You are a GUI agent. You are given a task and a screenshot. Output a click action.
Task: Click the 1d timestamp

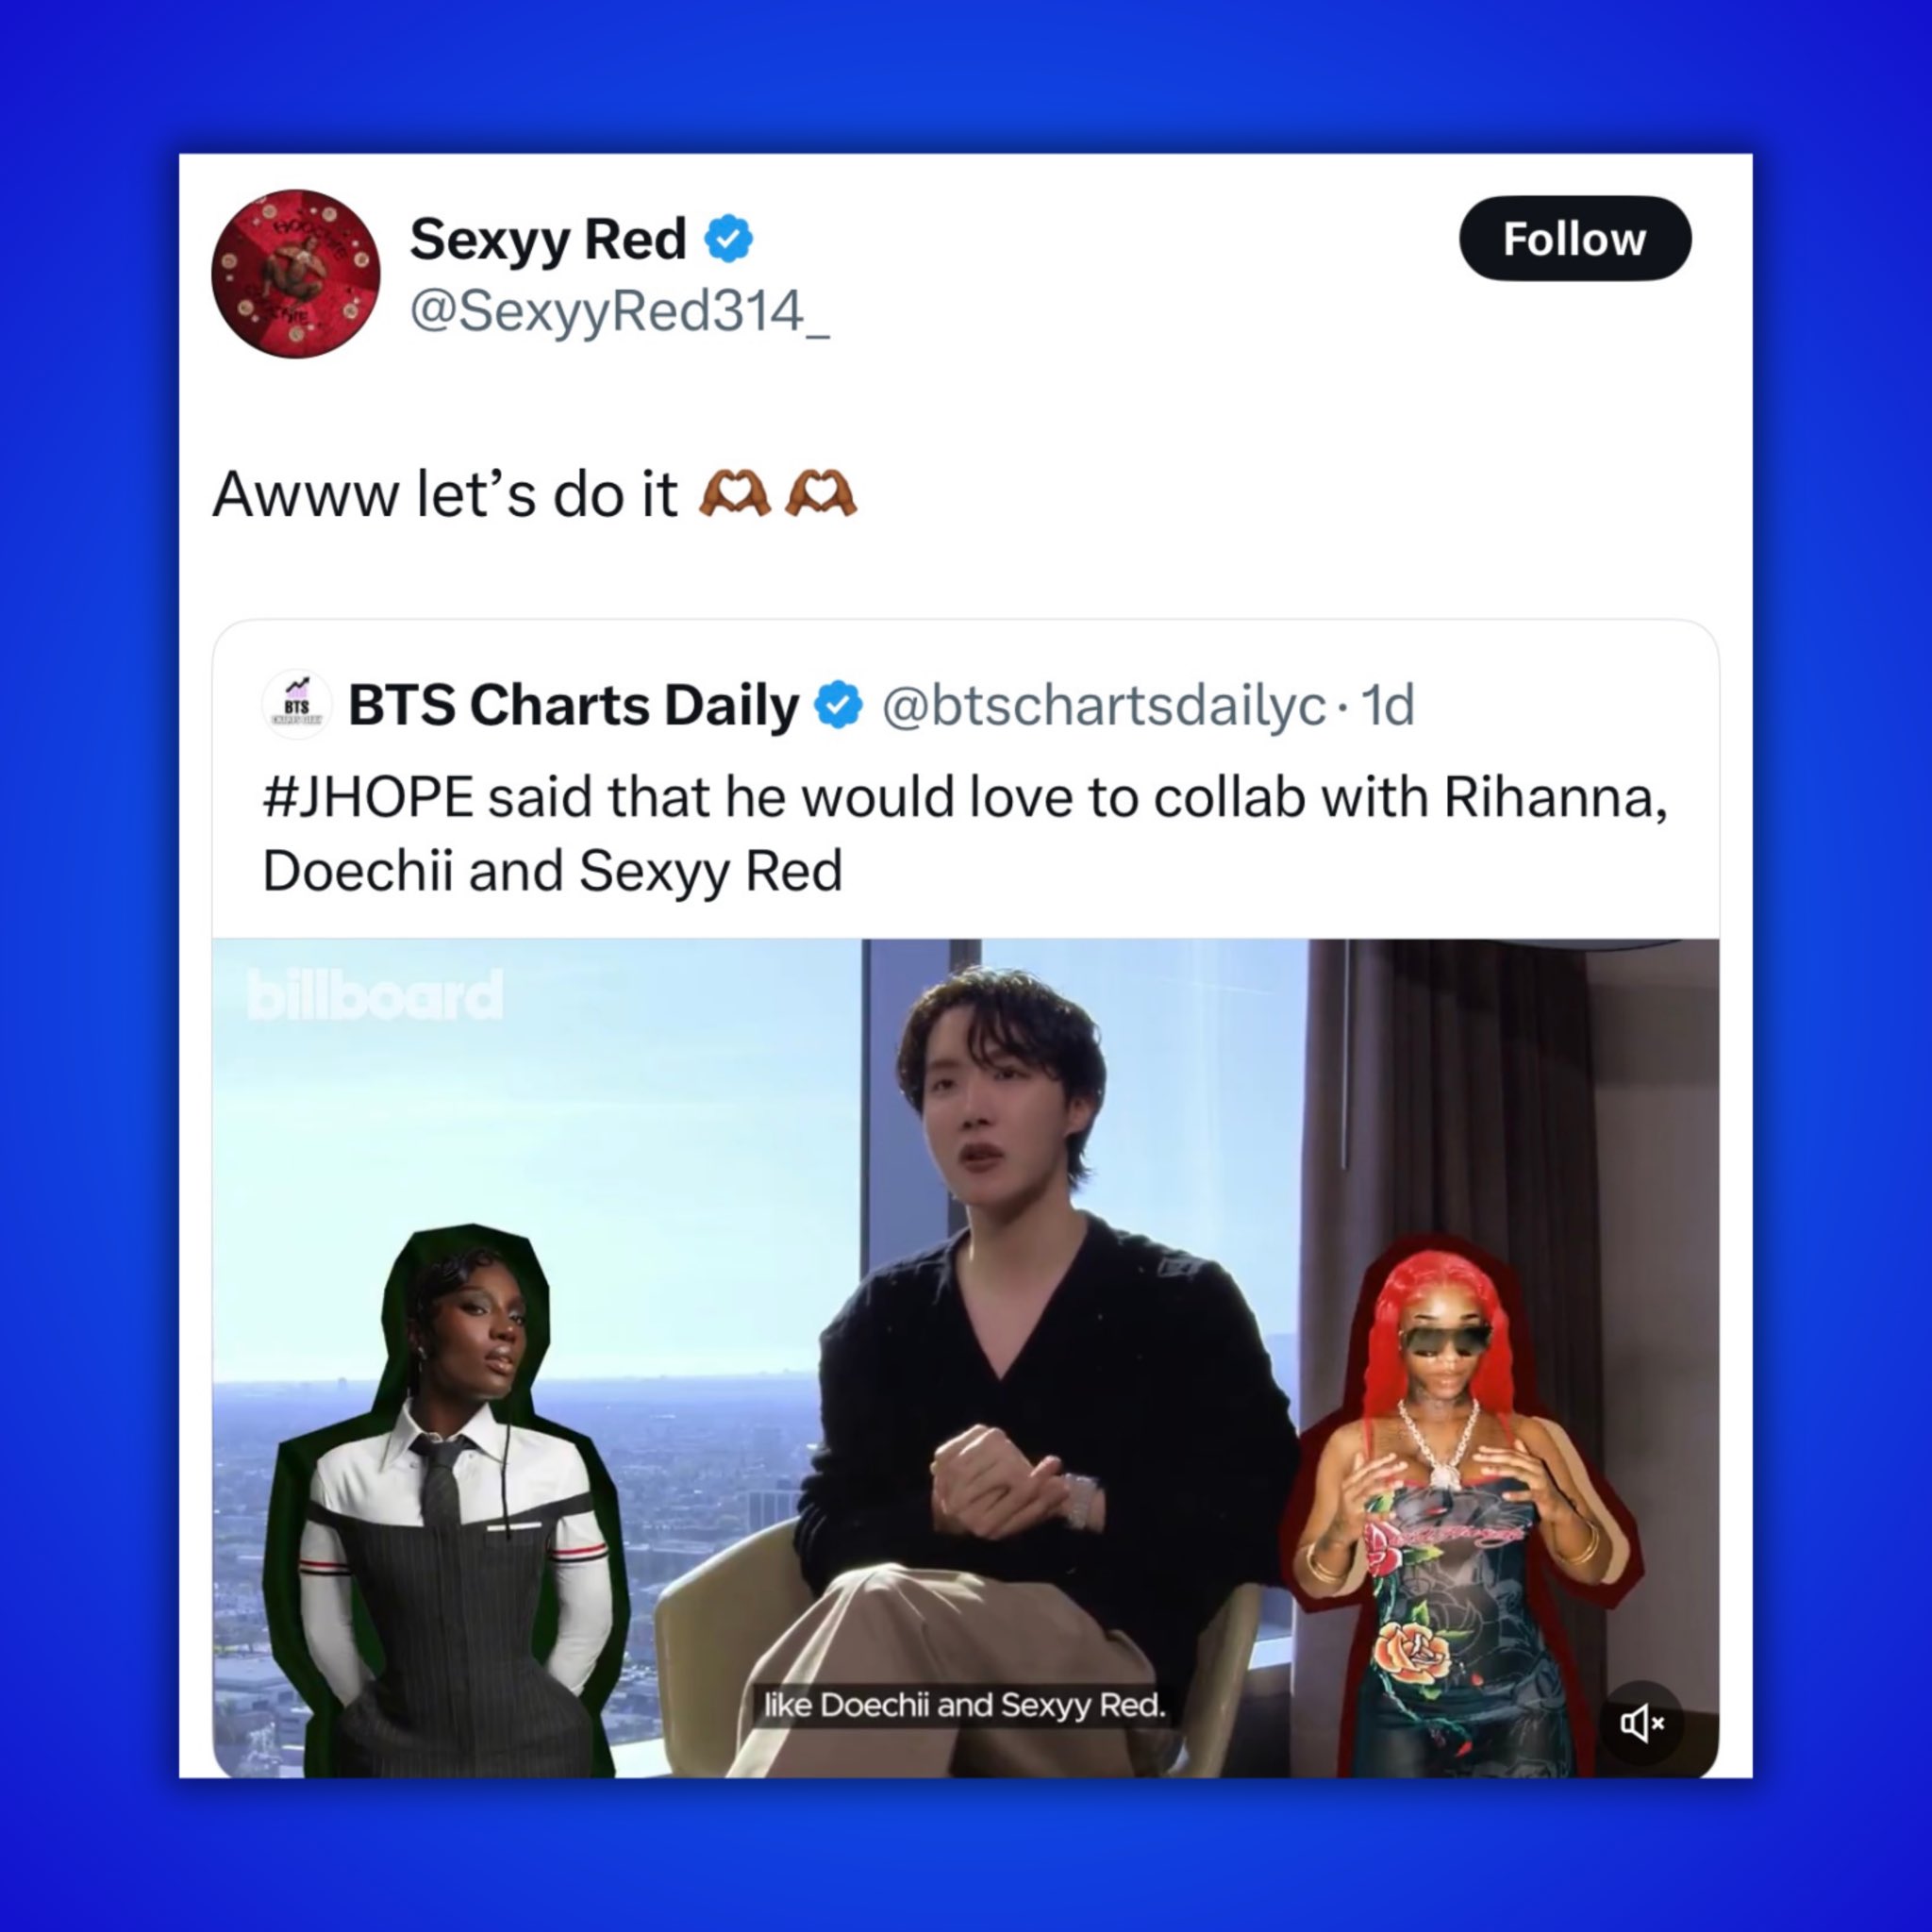point(1389,705)
